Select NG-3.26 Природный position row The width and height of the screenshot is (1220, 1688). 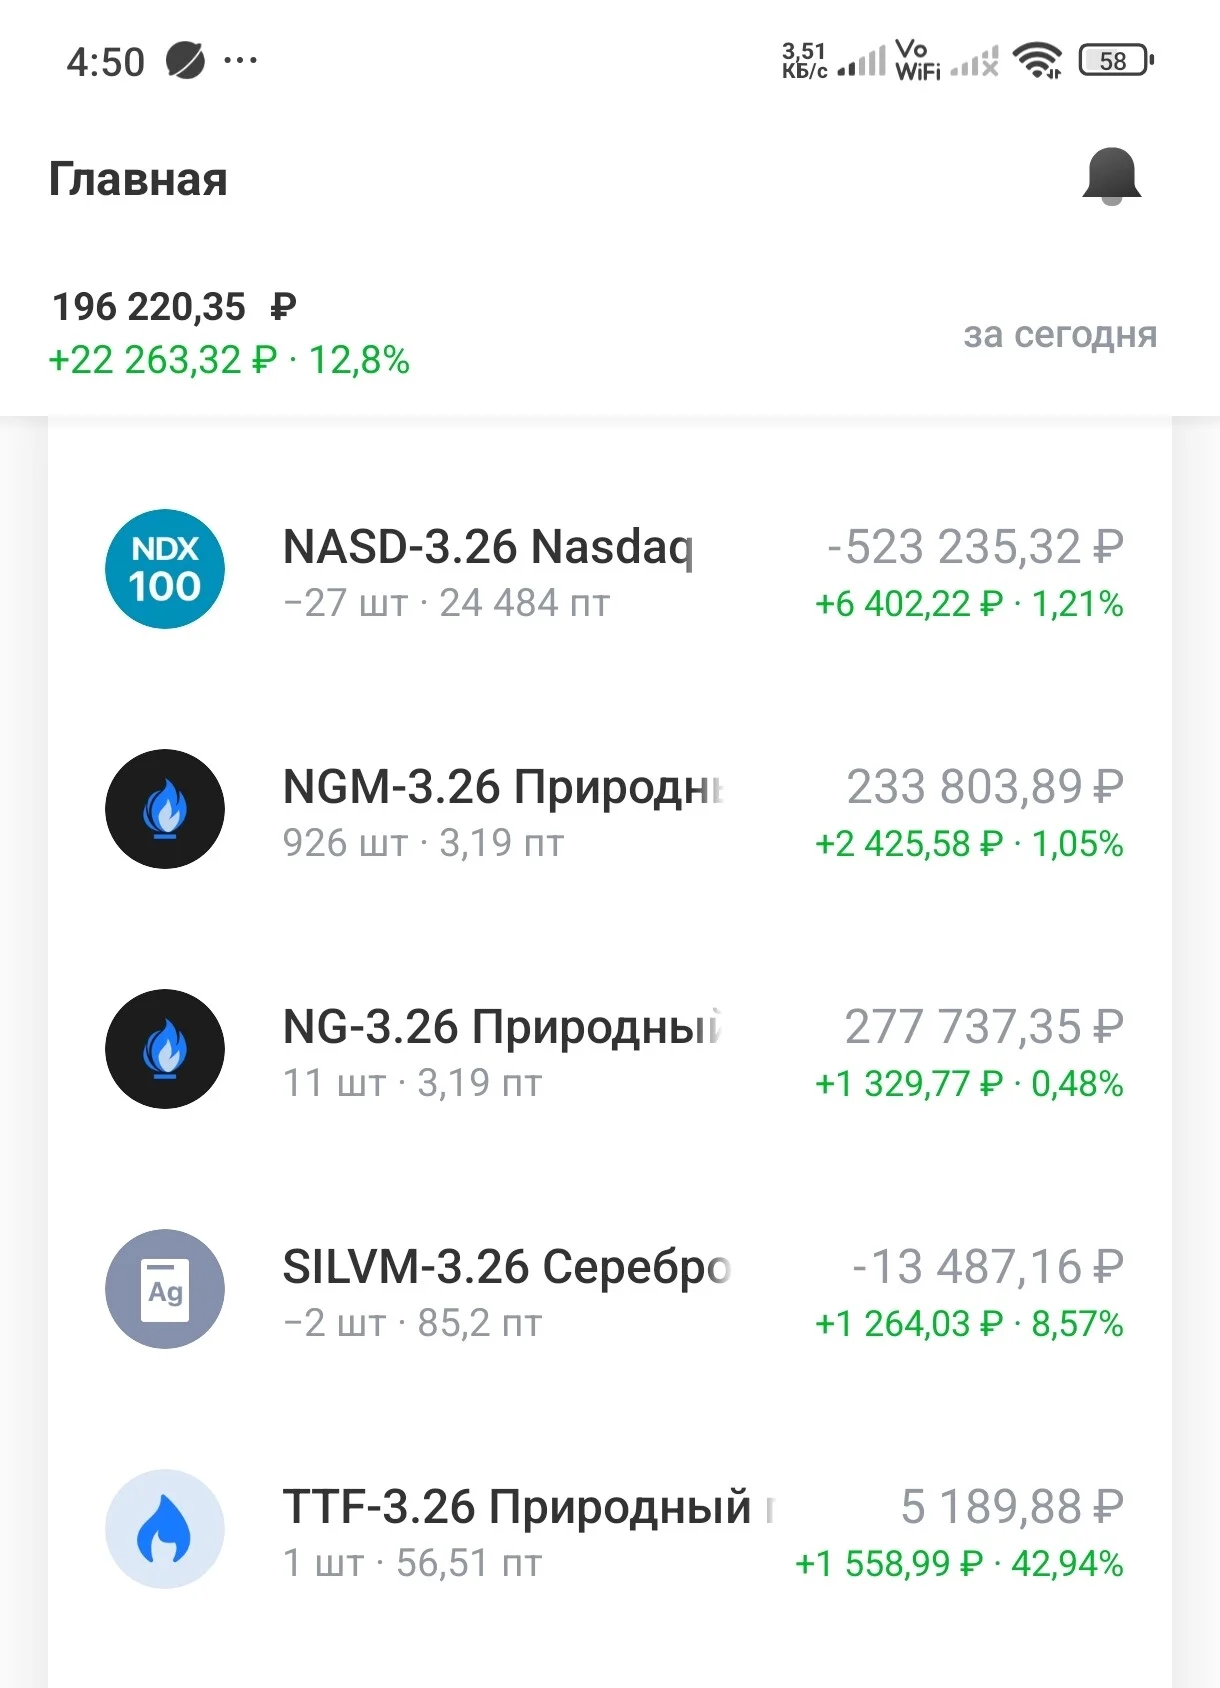[x=610, y=1050]
